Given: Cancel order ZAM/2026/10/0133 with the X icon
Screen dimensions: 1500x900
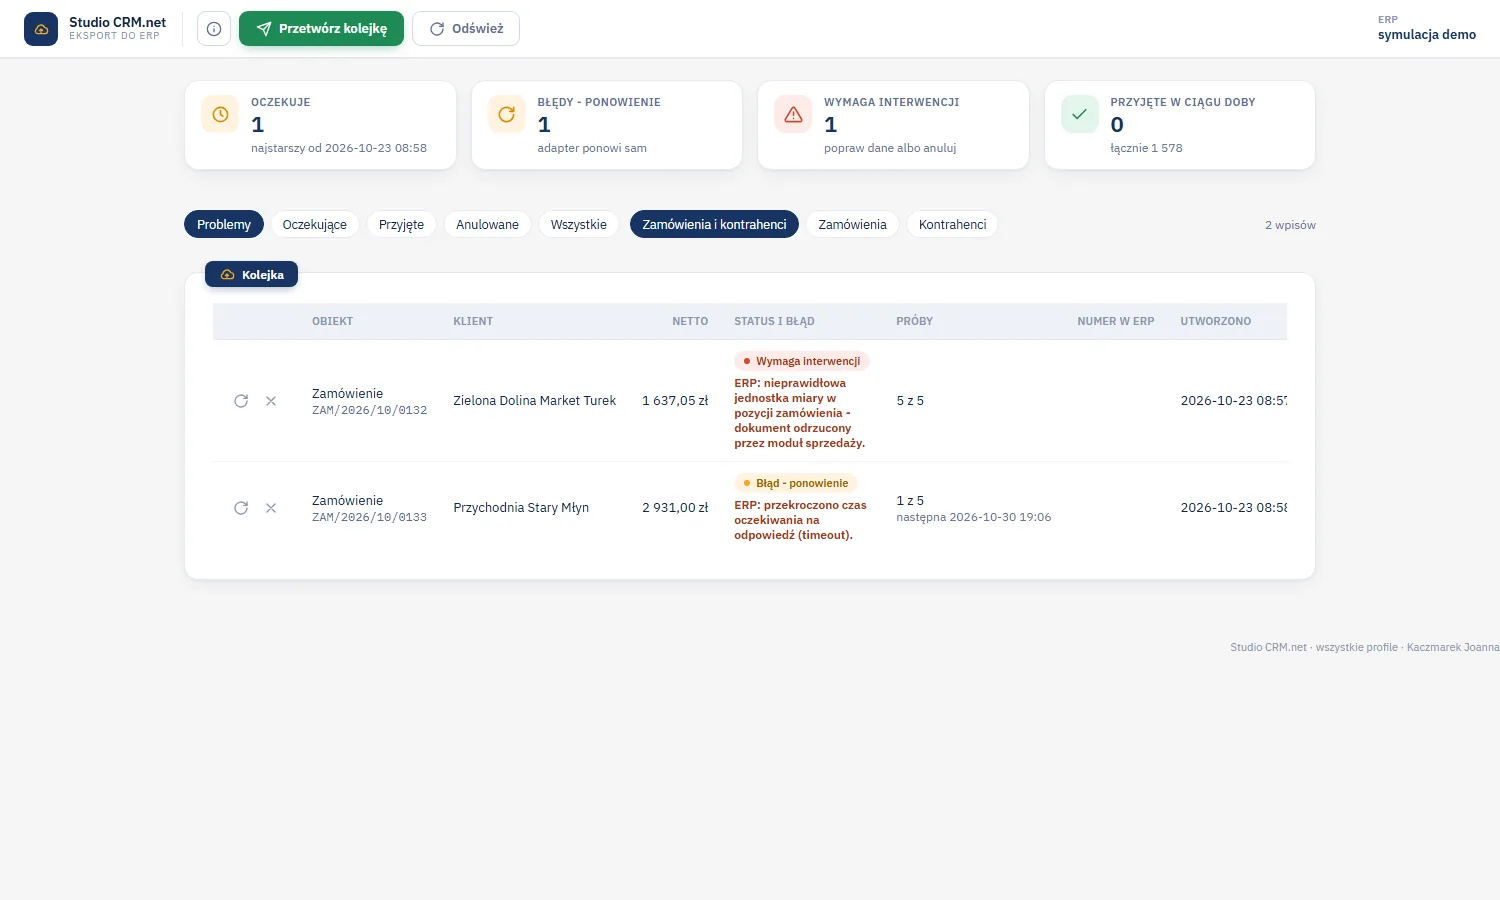Looking at the screenshot, I should point(271,508).
